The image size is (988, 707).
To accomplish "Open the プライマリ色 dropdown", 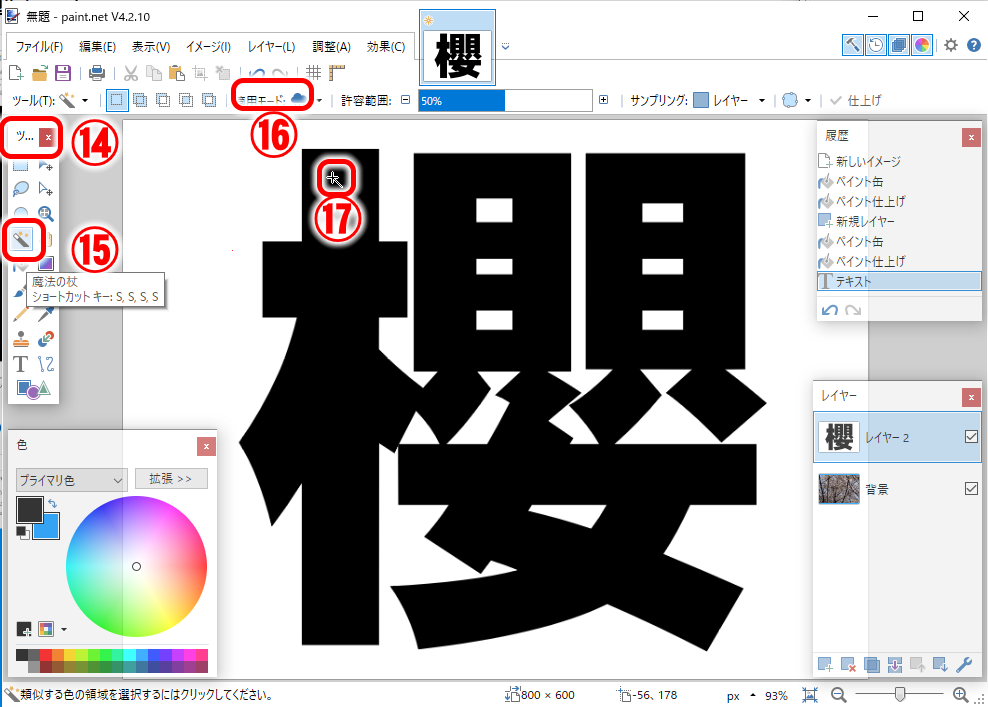I will click(72, 480).
